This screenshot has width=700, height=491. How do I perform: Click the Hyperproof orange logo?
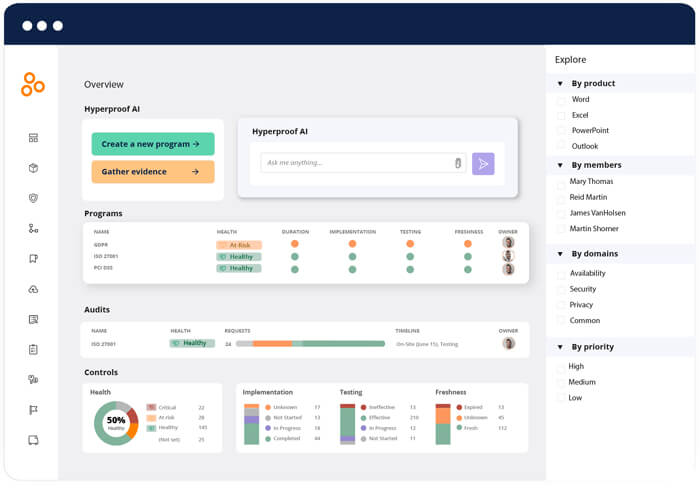(33, 85)
